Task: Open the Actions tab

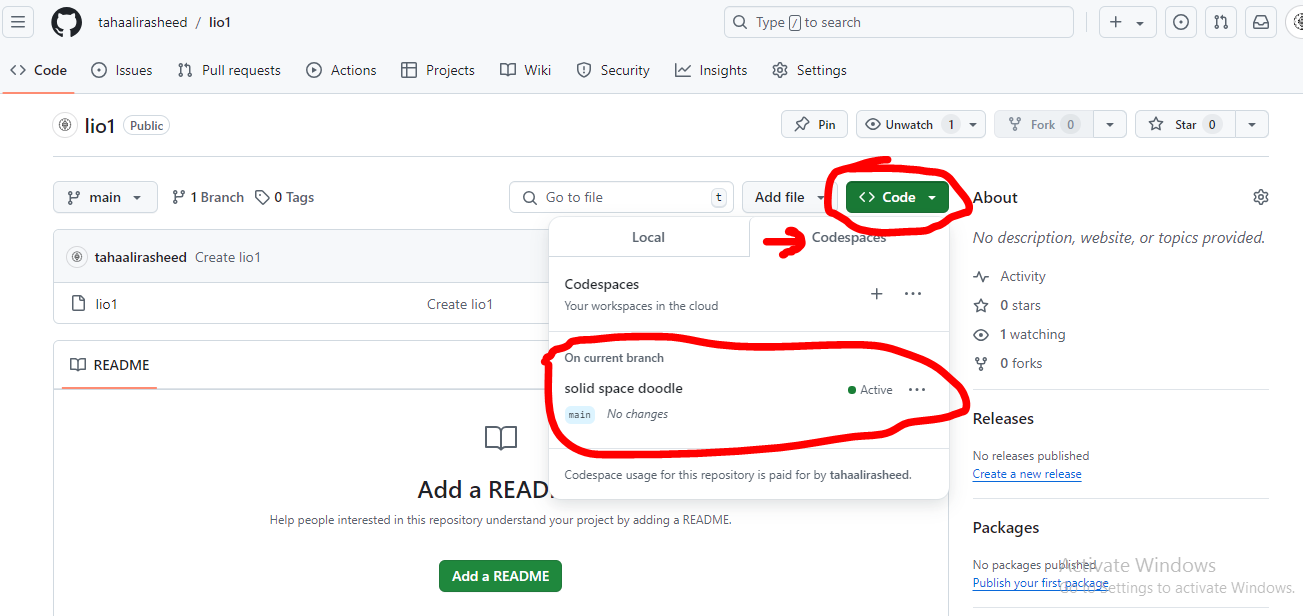Action: pyautogui.click(x=341, y=70)
